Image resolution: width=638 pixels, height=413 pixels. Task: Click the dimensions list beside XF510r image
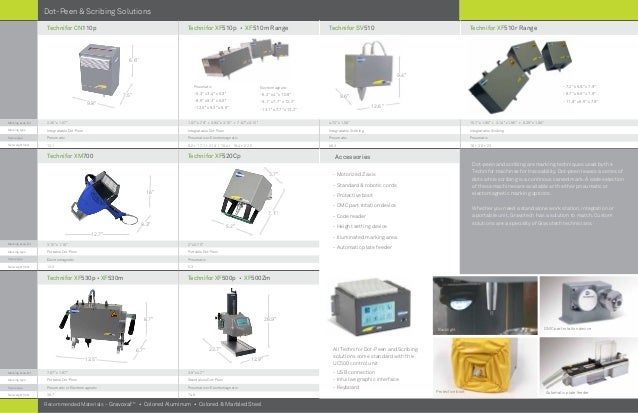click(x=581, y=94)
